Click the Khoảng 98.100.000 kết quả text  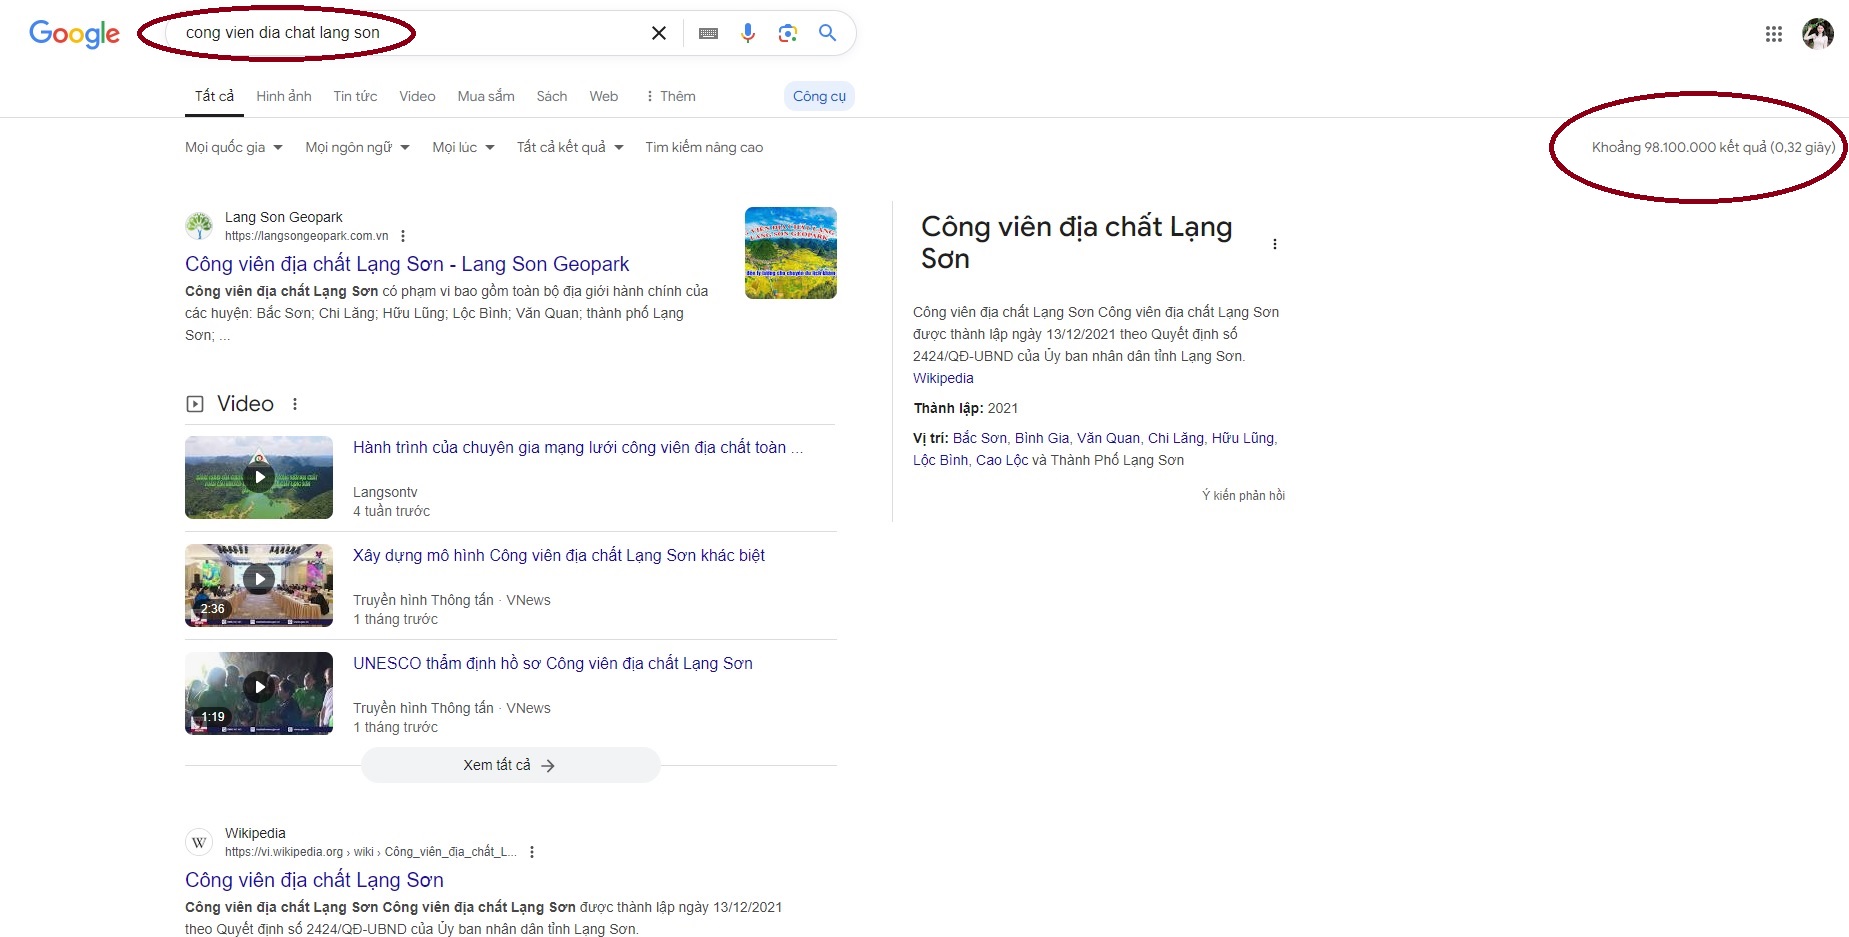point(1713,147)
